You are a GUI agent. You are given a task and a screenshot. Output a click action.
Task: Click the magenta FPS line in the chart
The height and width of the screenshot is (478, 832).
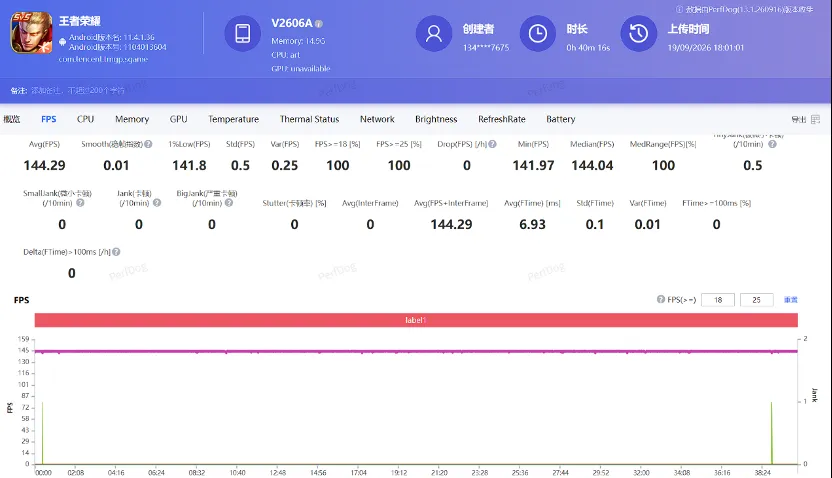click(416, 351)
